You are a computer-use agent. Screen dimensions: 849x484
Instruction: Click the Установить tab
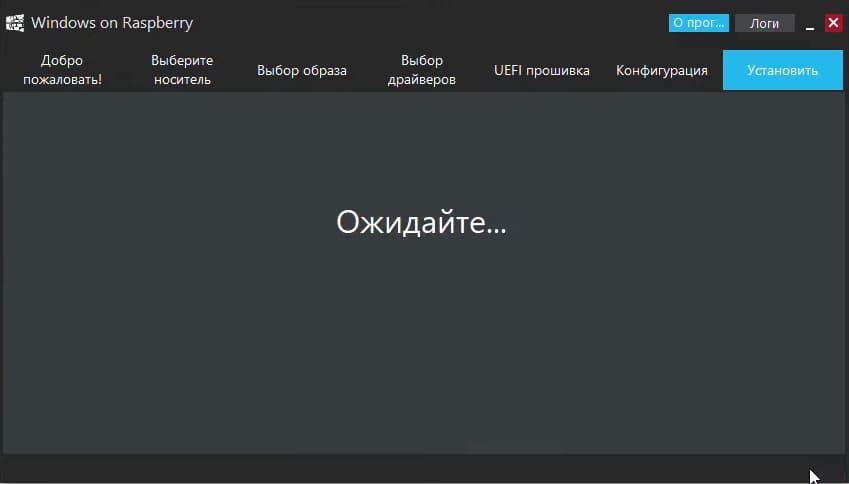pyautogui.click(x=782, y=70)
